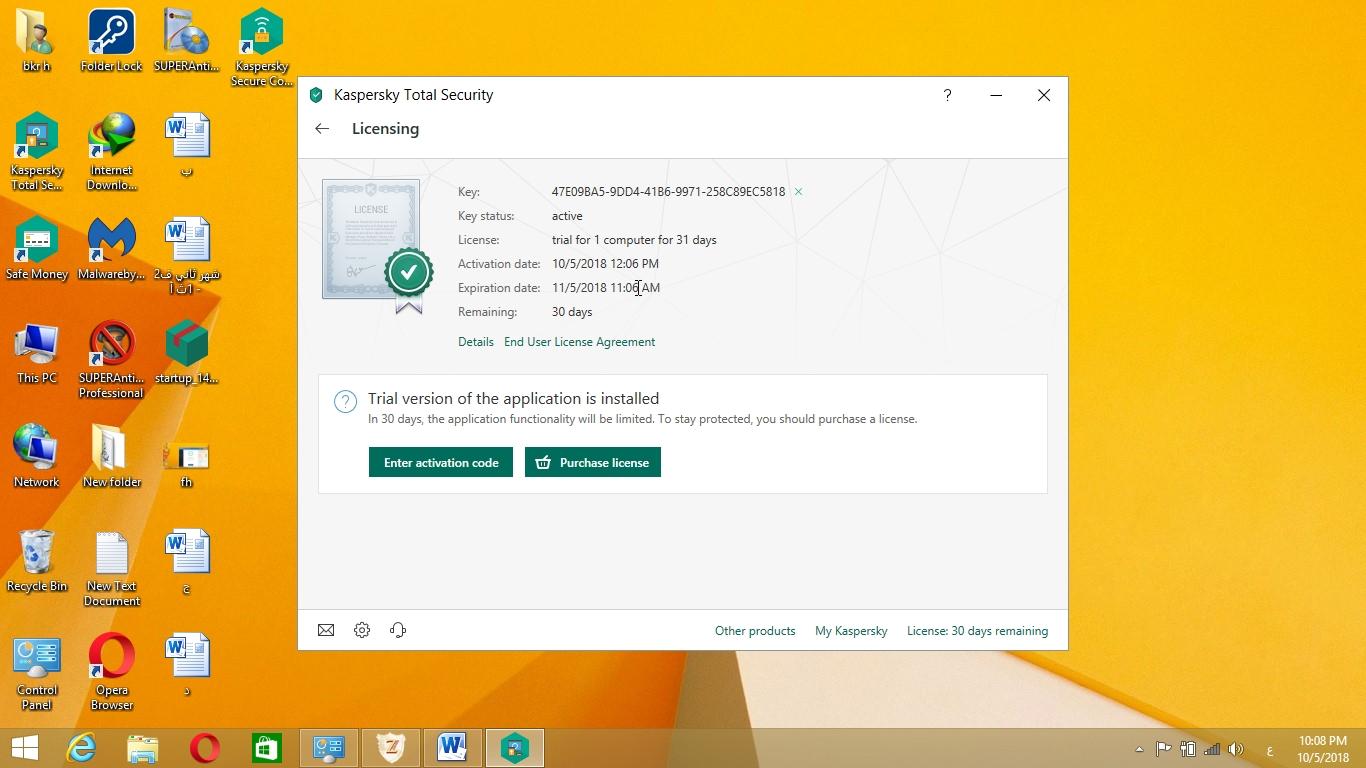Screen dimensions: 1366x768
Task: Select Opera Browser desktop shortcut
Action: click(111, 672)
